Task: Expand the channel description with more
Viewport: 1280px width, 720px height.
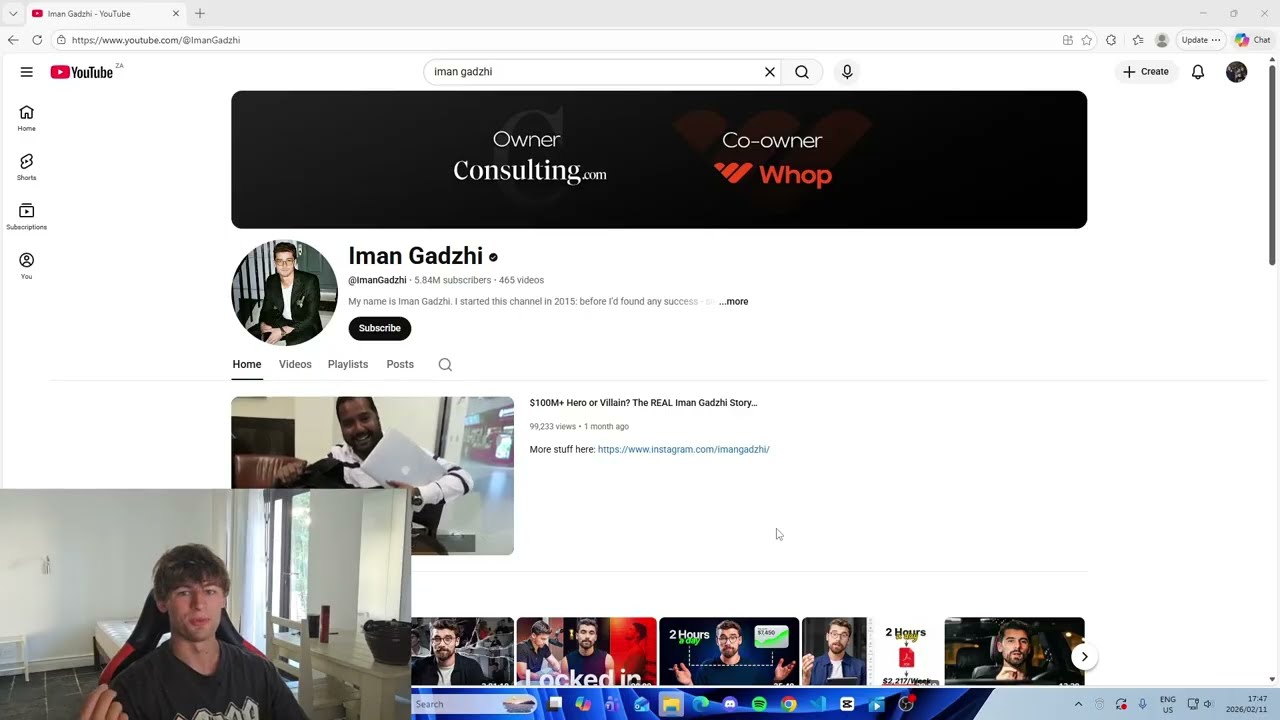Action: point(733,301)
